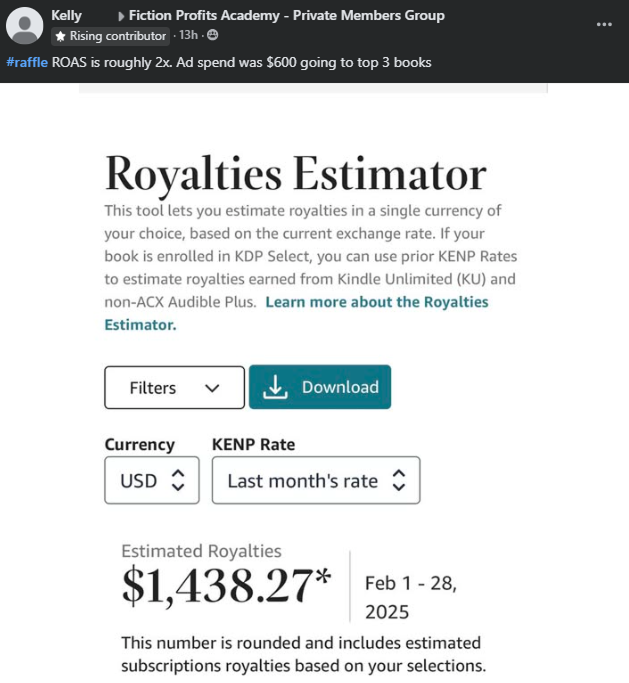Click the $1,438.27 estimated royalties figure
Screen dimensions: 629x683
[x=226, y=586]
